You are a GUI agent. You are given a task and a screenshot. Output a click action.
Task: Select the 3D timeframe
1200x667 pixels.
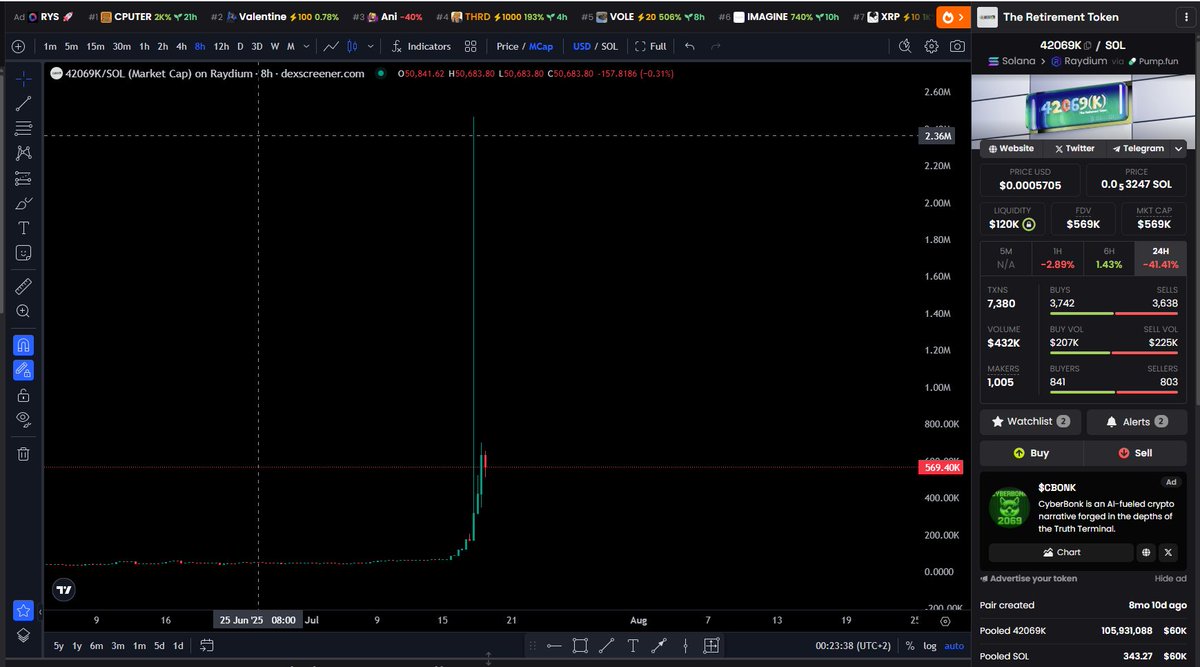[x=257, y=46]
